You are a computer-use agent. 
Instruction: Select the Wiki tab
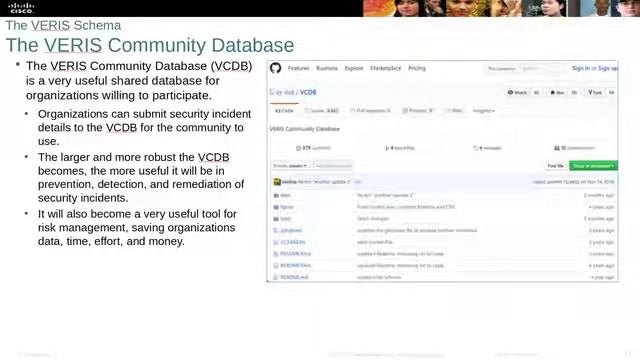[x=453, y=111]
